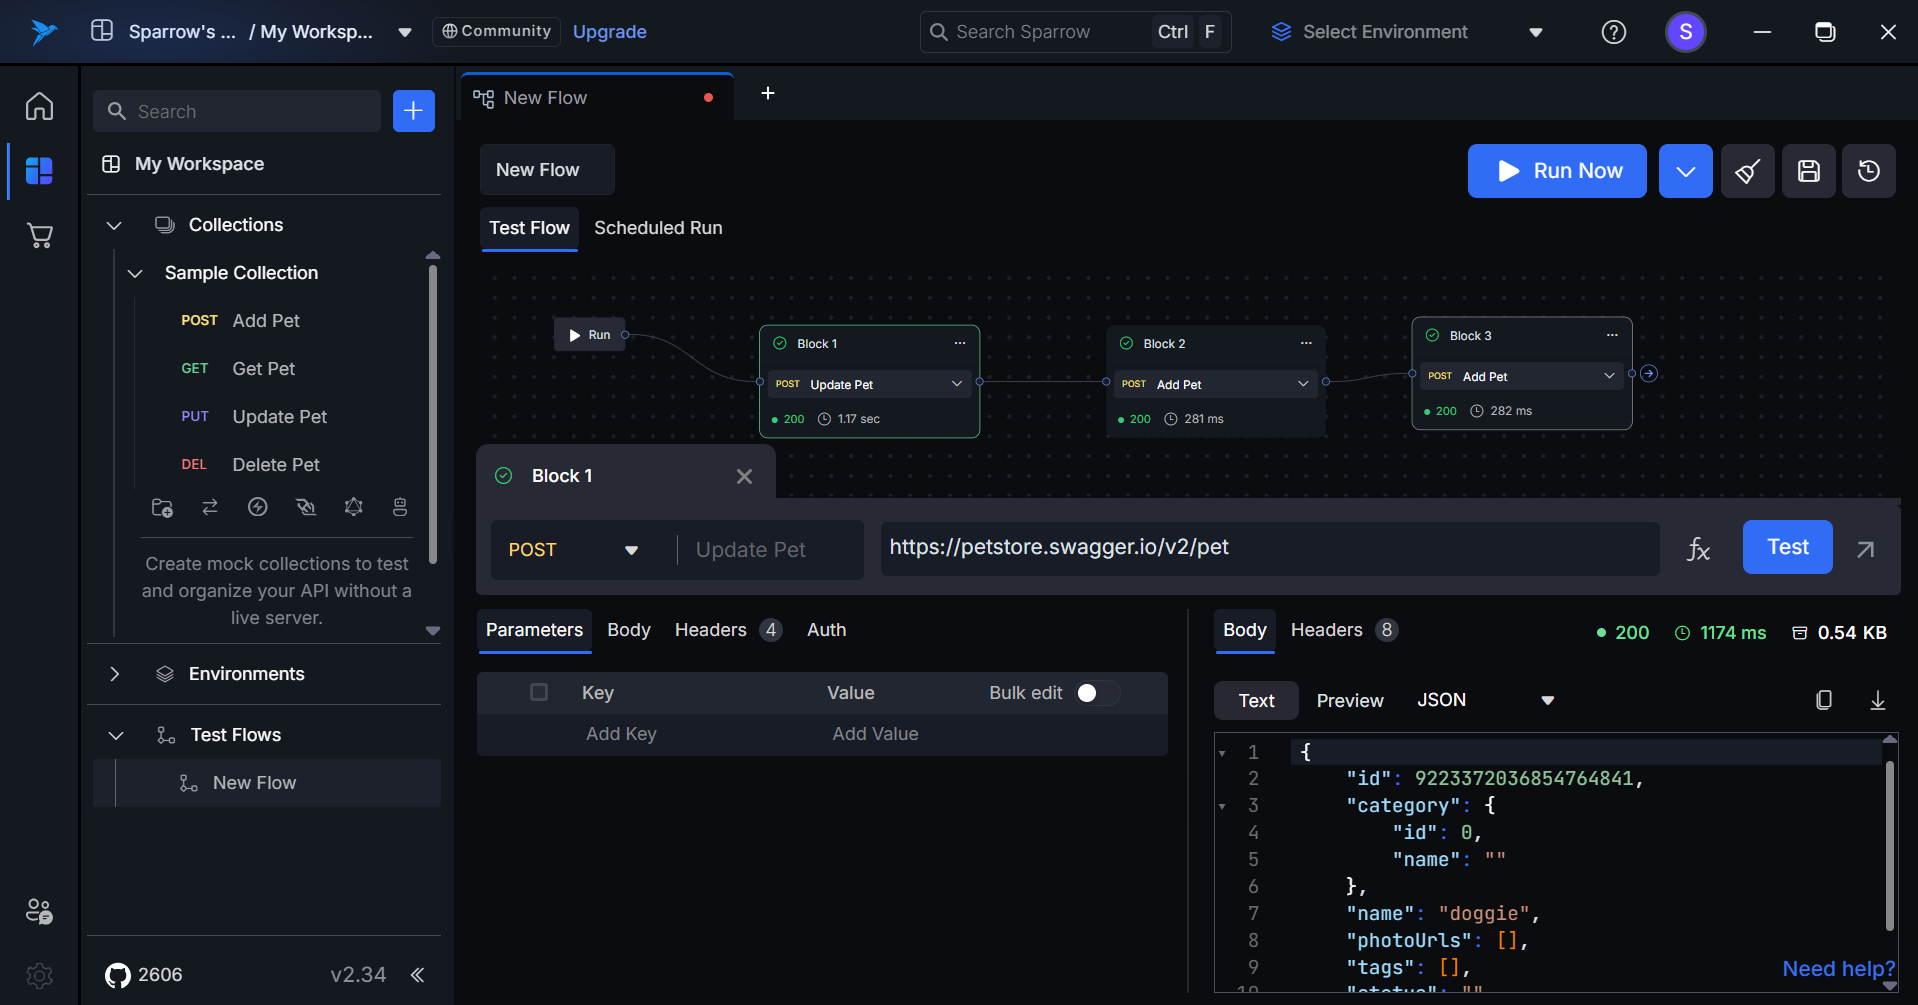Open the request Body tab
1918x1005 pixels.
628,630
